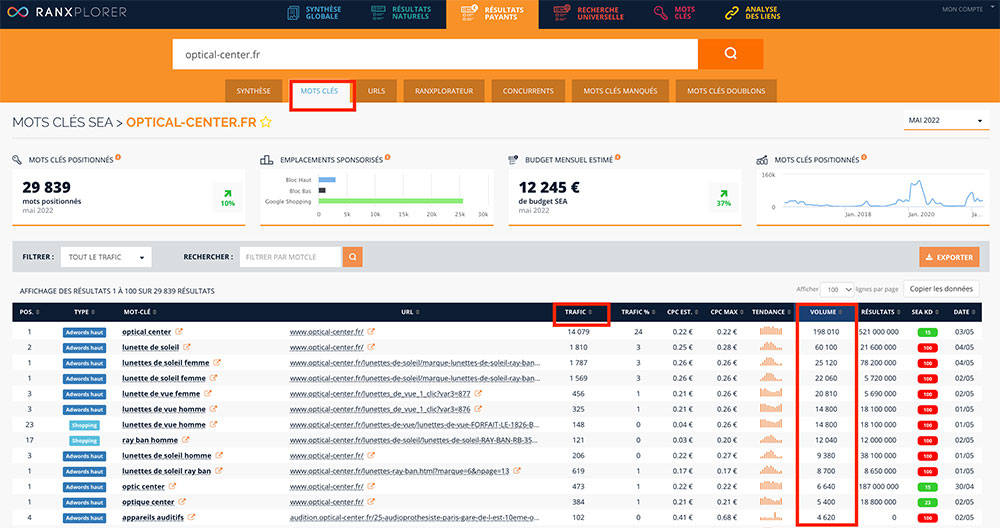This screenshot has width=1000, height=528.
Task: Open the 'Tout le trafic' filter dropdown
Action: 106,257
